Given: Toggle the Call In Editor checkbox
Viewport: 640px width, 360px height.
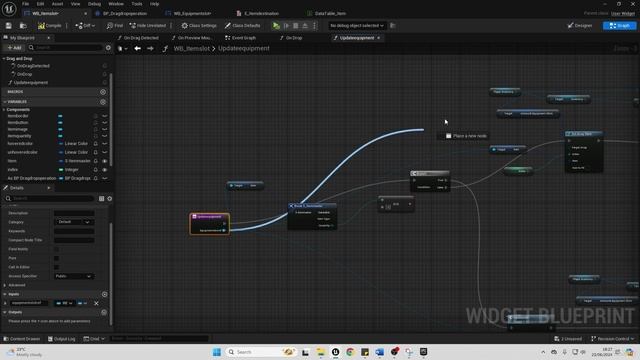Looking at the screenshot, I should point(56,267).
